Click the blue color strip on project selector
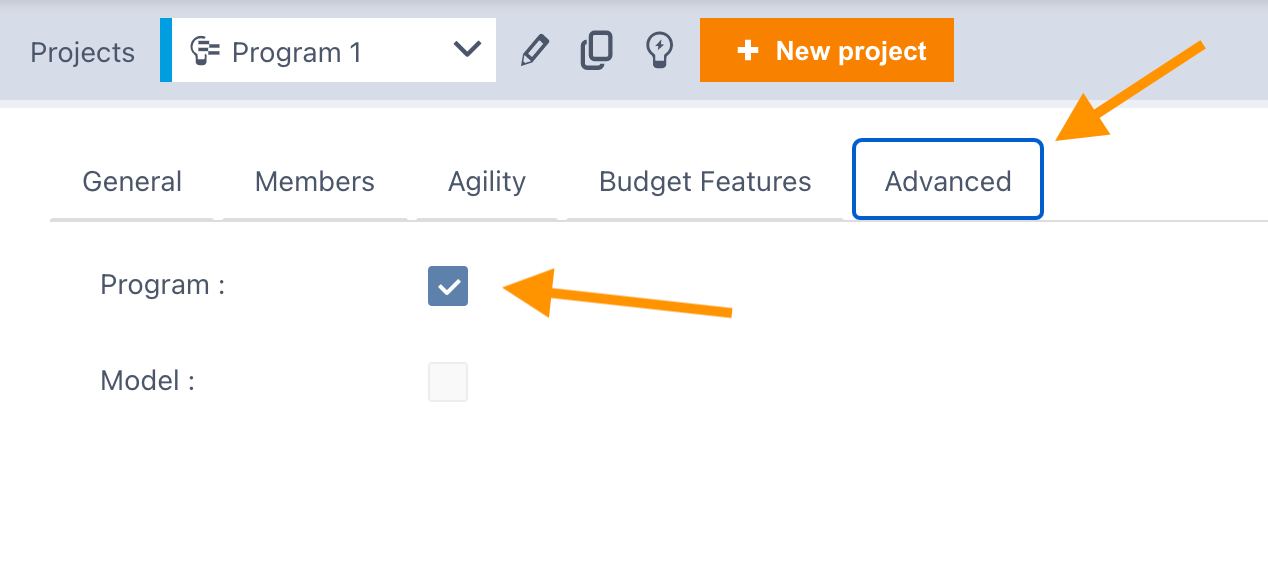 pos(166,50)
